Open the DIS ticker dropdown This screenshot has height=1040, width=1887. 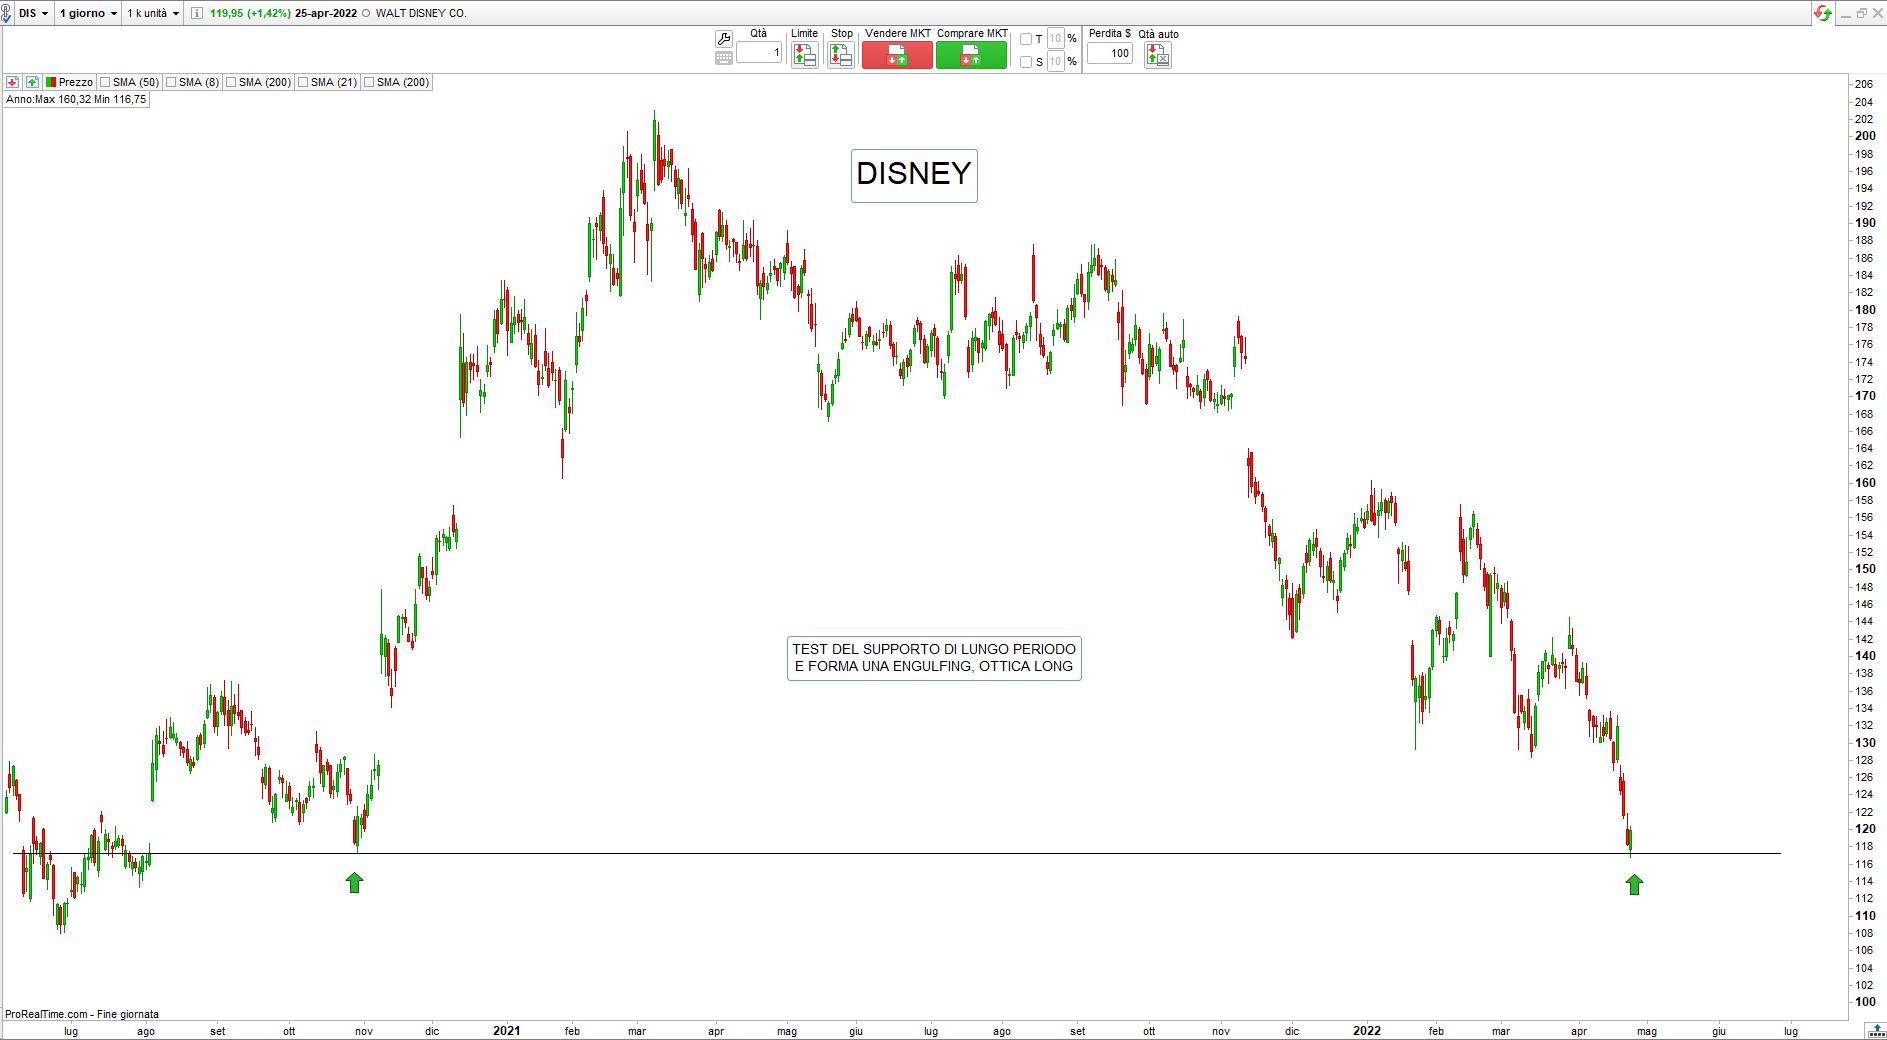(34, 13)
